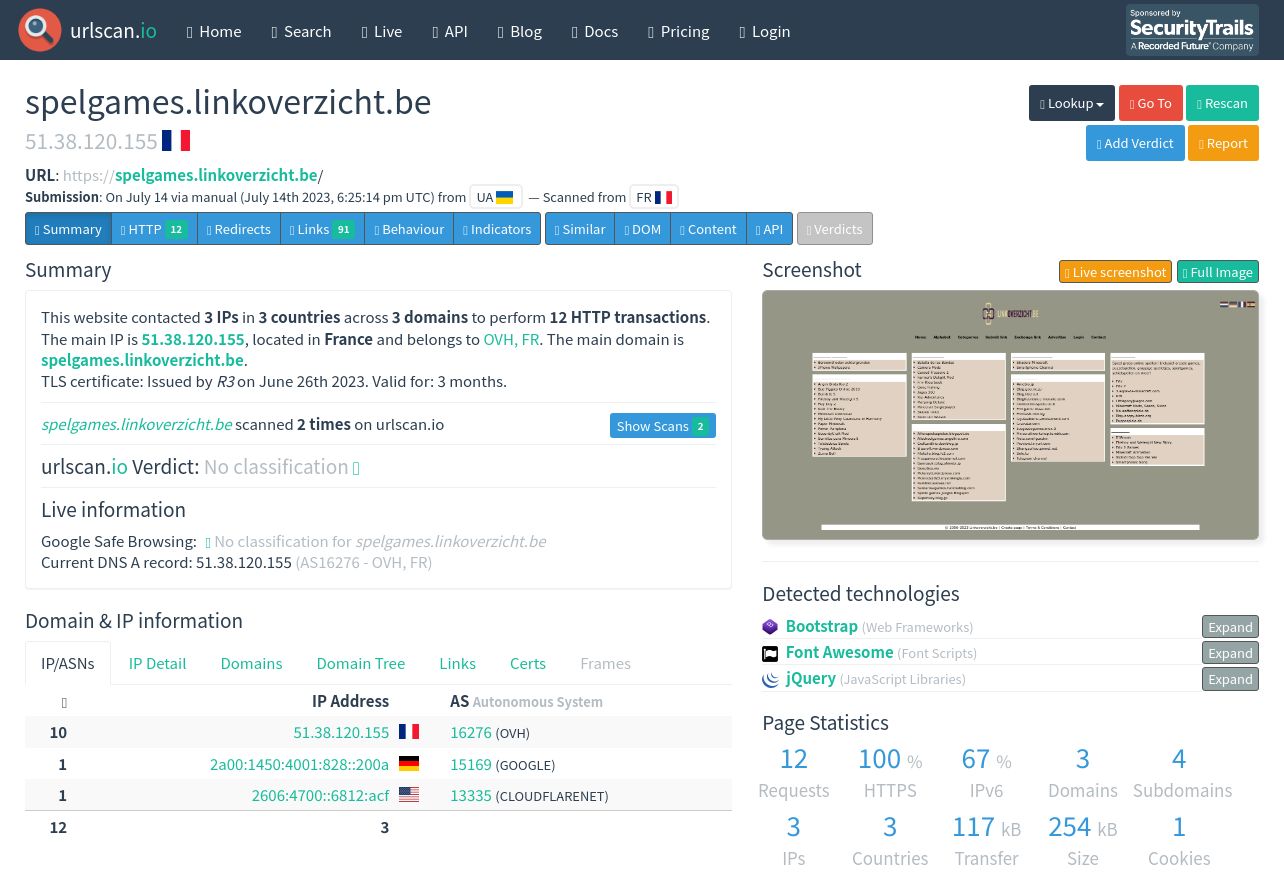Screen dimensions: 1284x879
Task: Expand the Font Awesome technology details
Action: click(x=1230, y=653)
